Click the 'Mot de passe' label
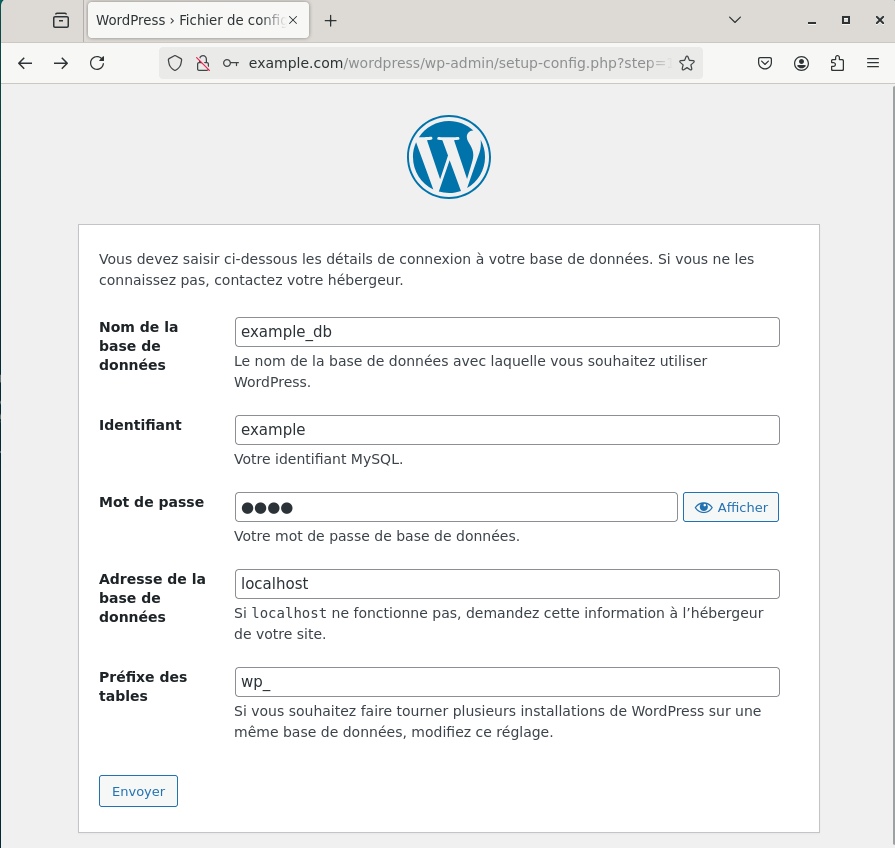 pos(151,502)
